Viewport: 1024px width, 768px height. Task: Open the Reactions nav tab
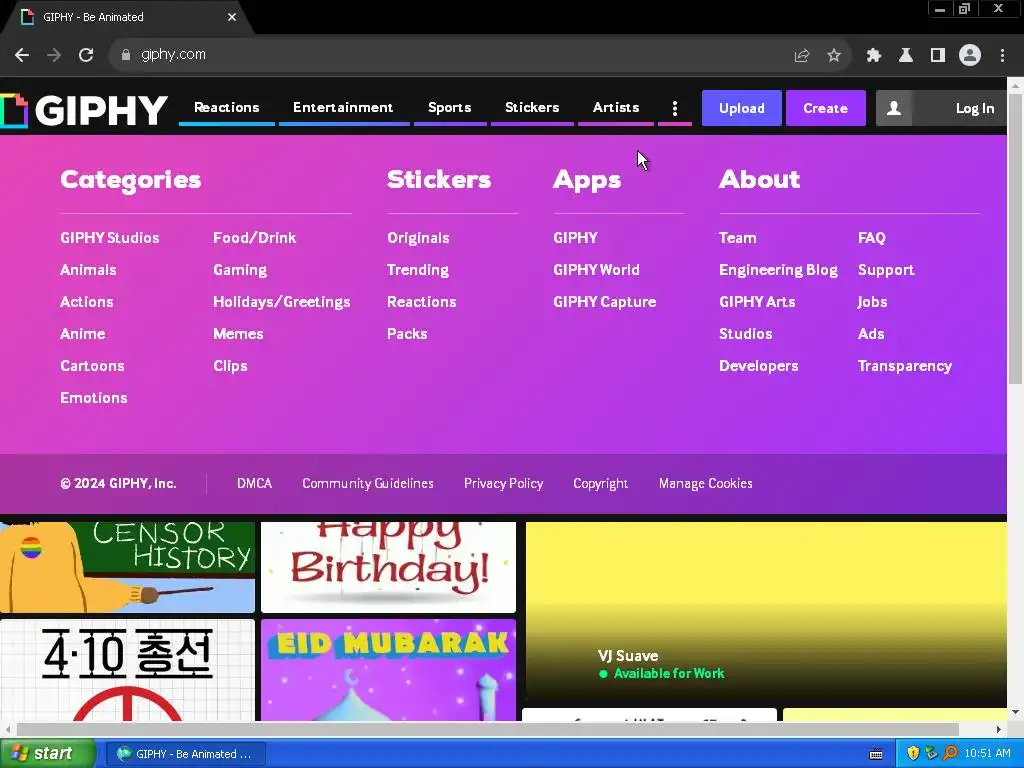click(x=227, y=107)
